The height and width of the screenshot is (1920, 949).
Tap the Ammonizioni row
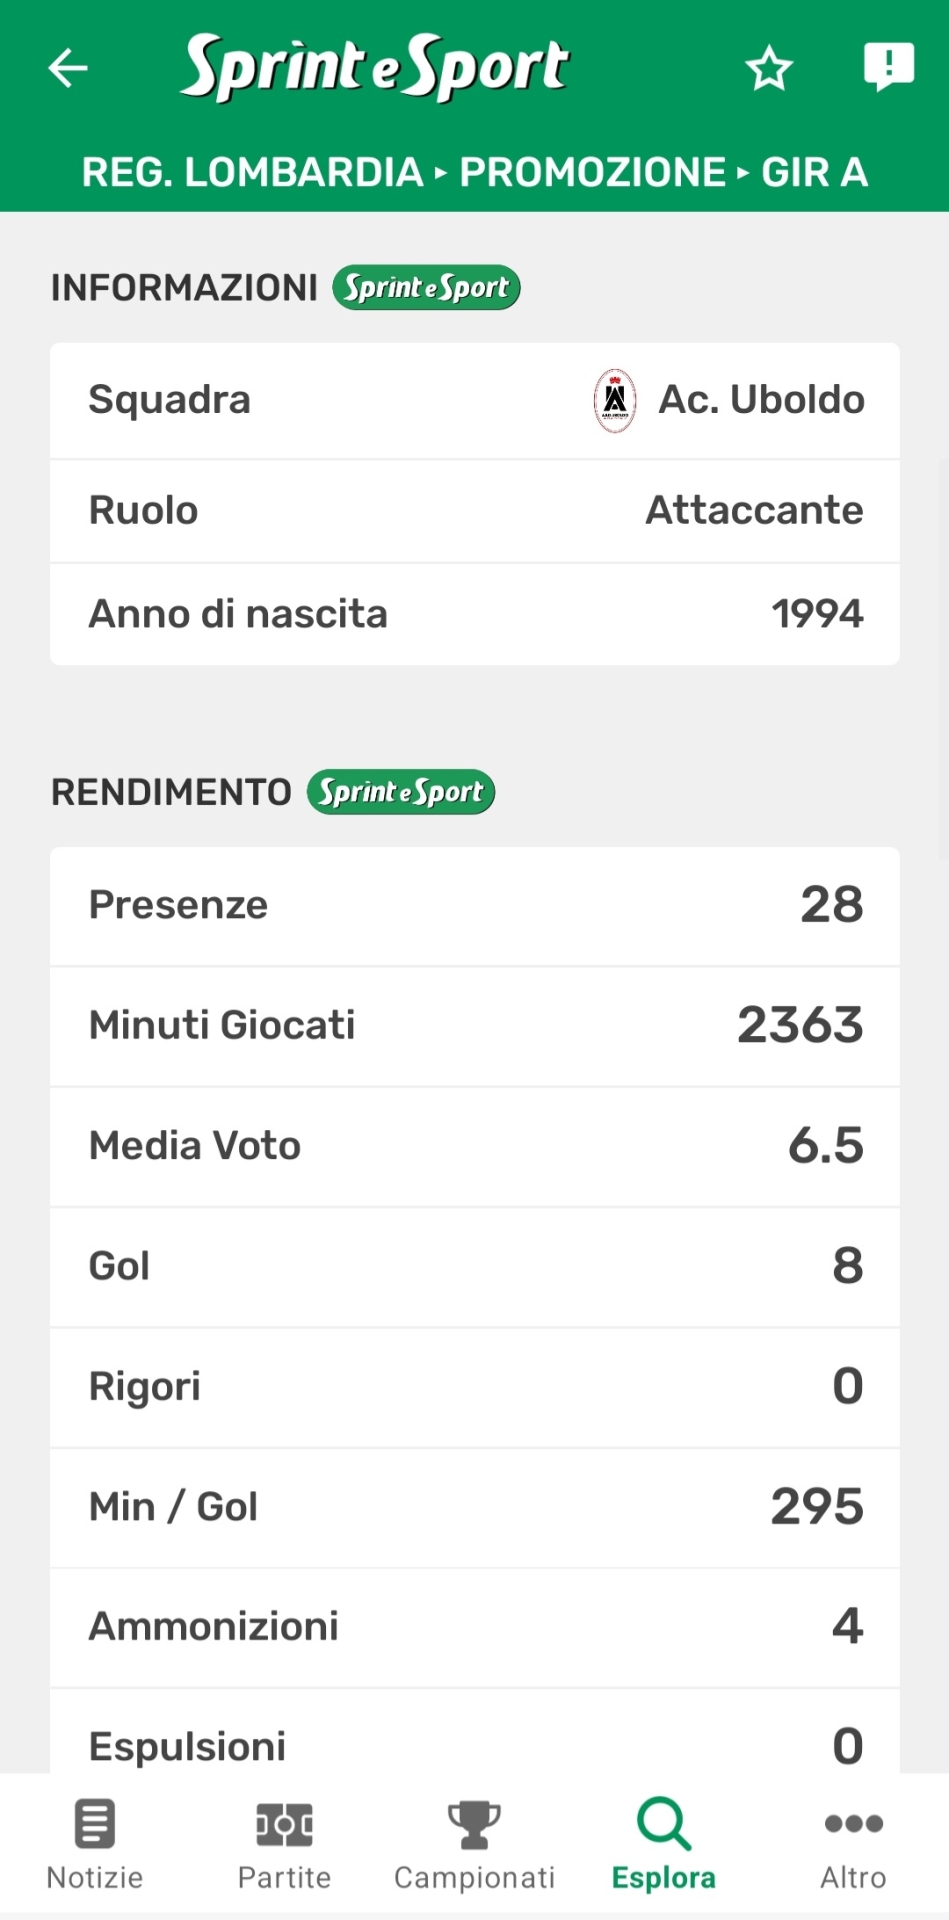coord(475,1627)
